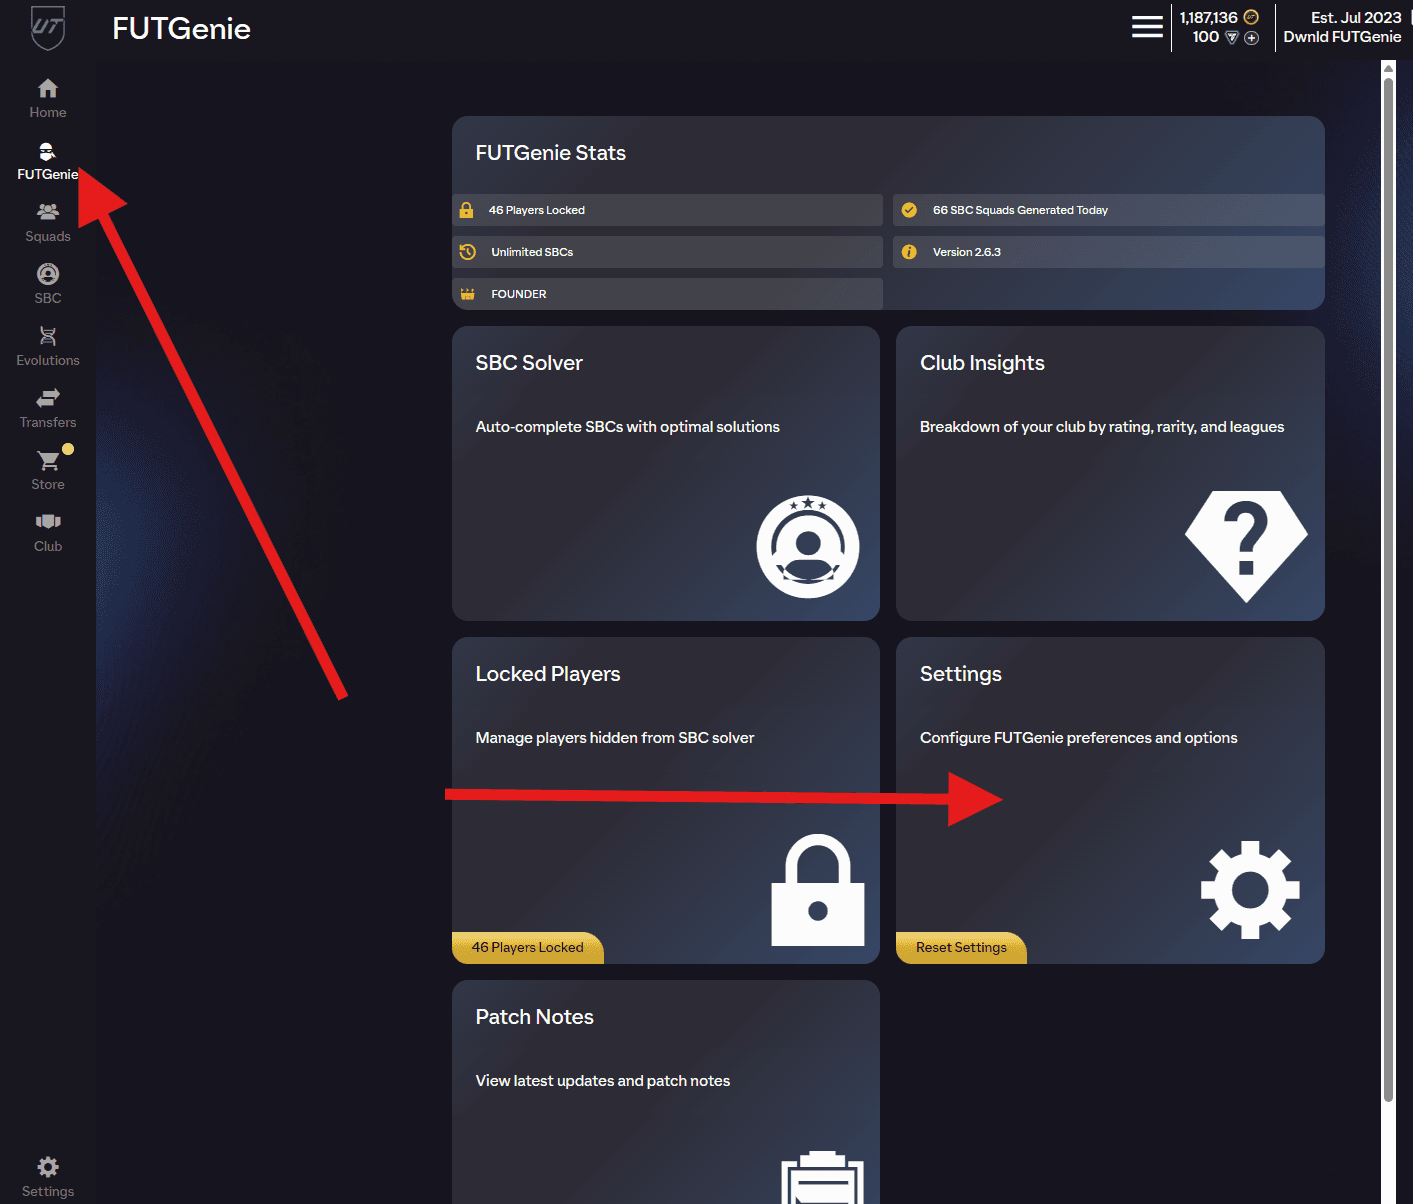Screen dimensions: 1413x1204
Task: Click the SBC Solver badge icon
Action: pos(808,547)
